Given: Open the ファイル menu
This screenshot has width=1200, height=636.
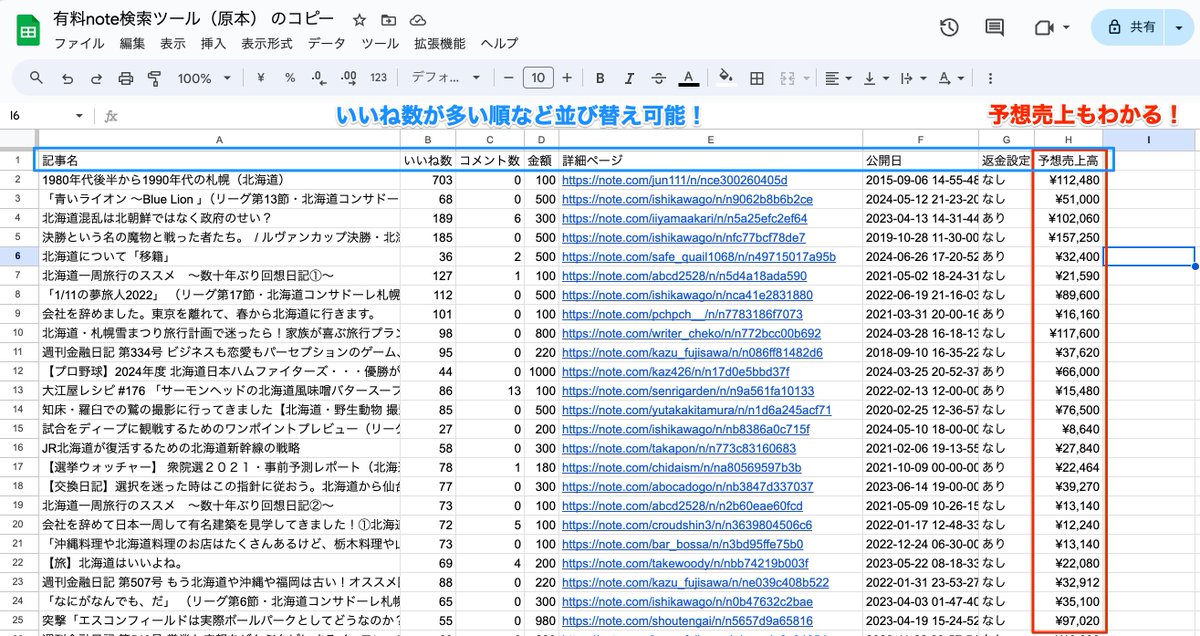Looking at the screenshot, I should click(x=79, y=44).
